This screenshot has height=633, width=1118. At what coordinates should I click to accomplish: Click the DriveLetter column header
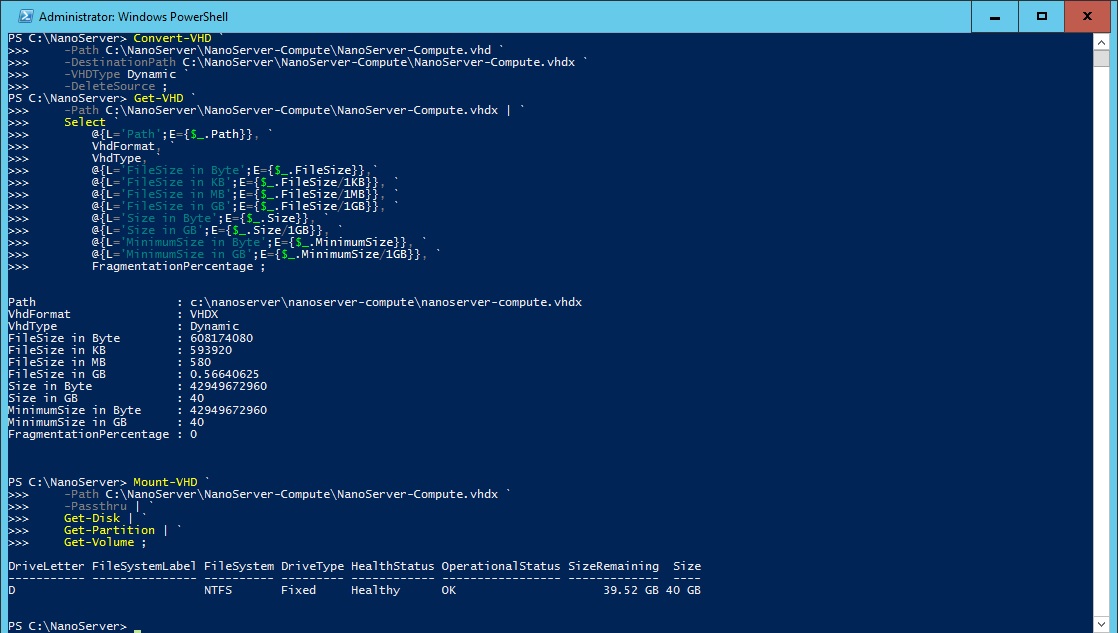pos(46,566)
